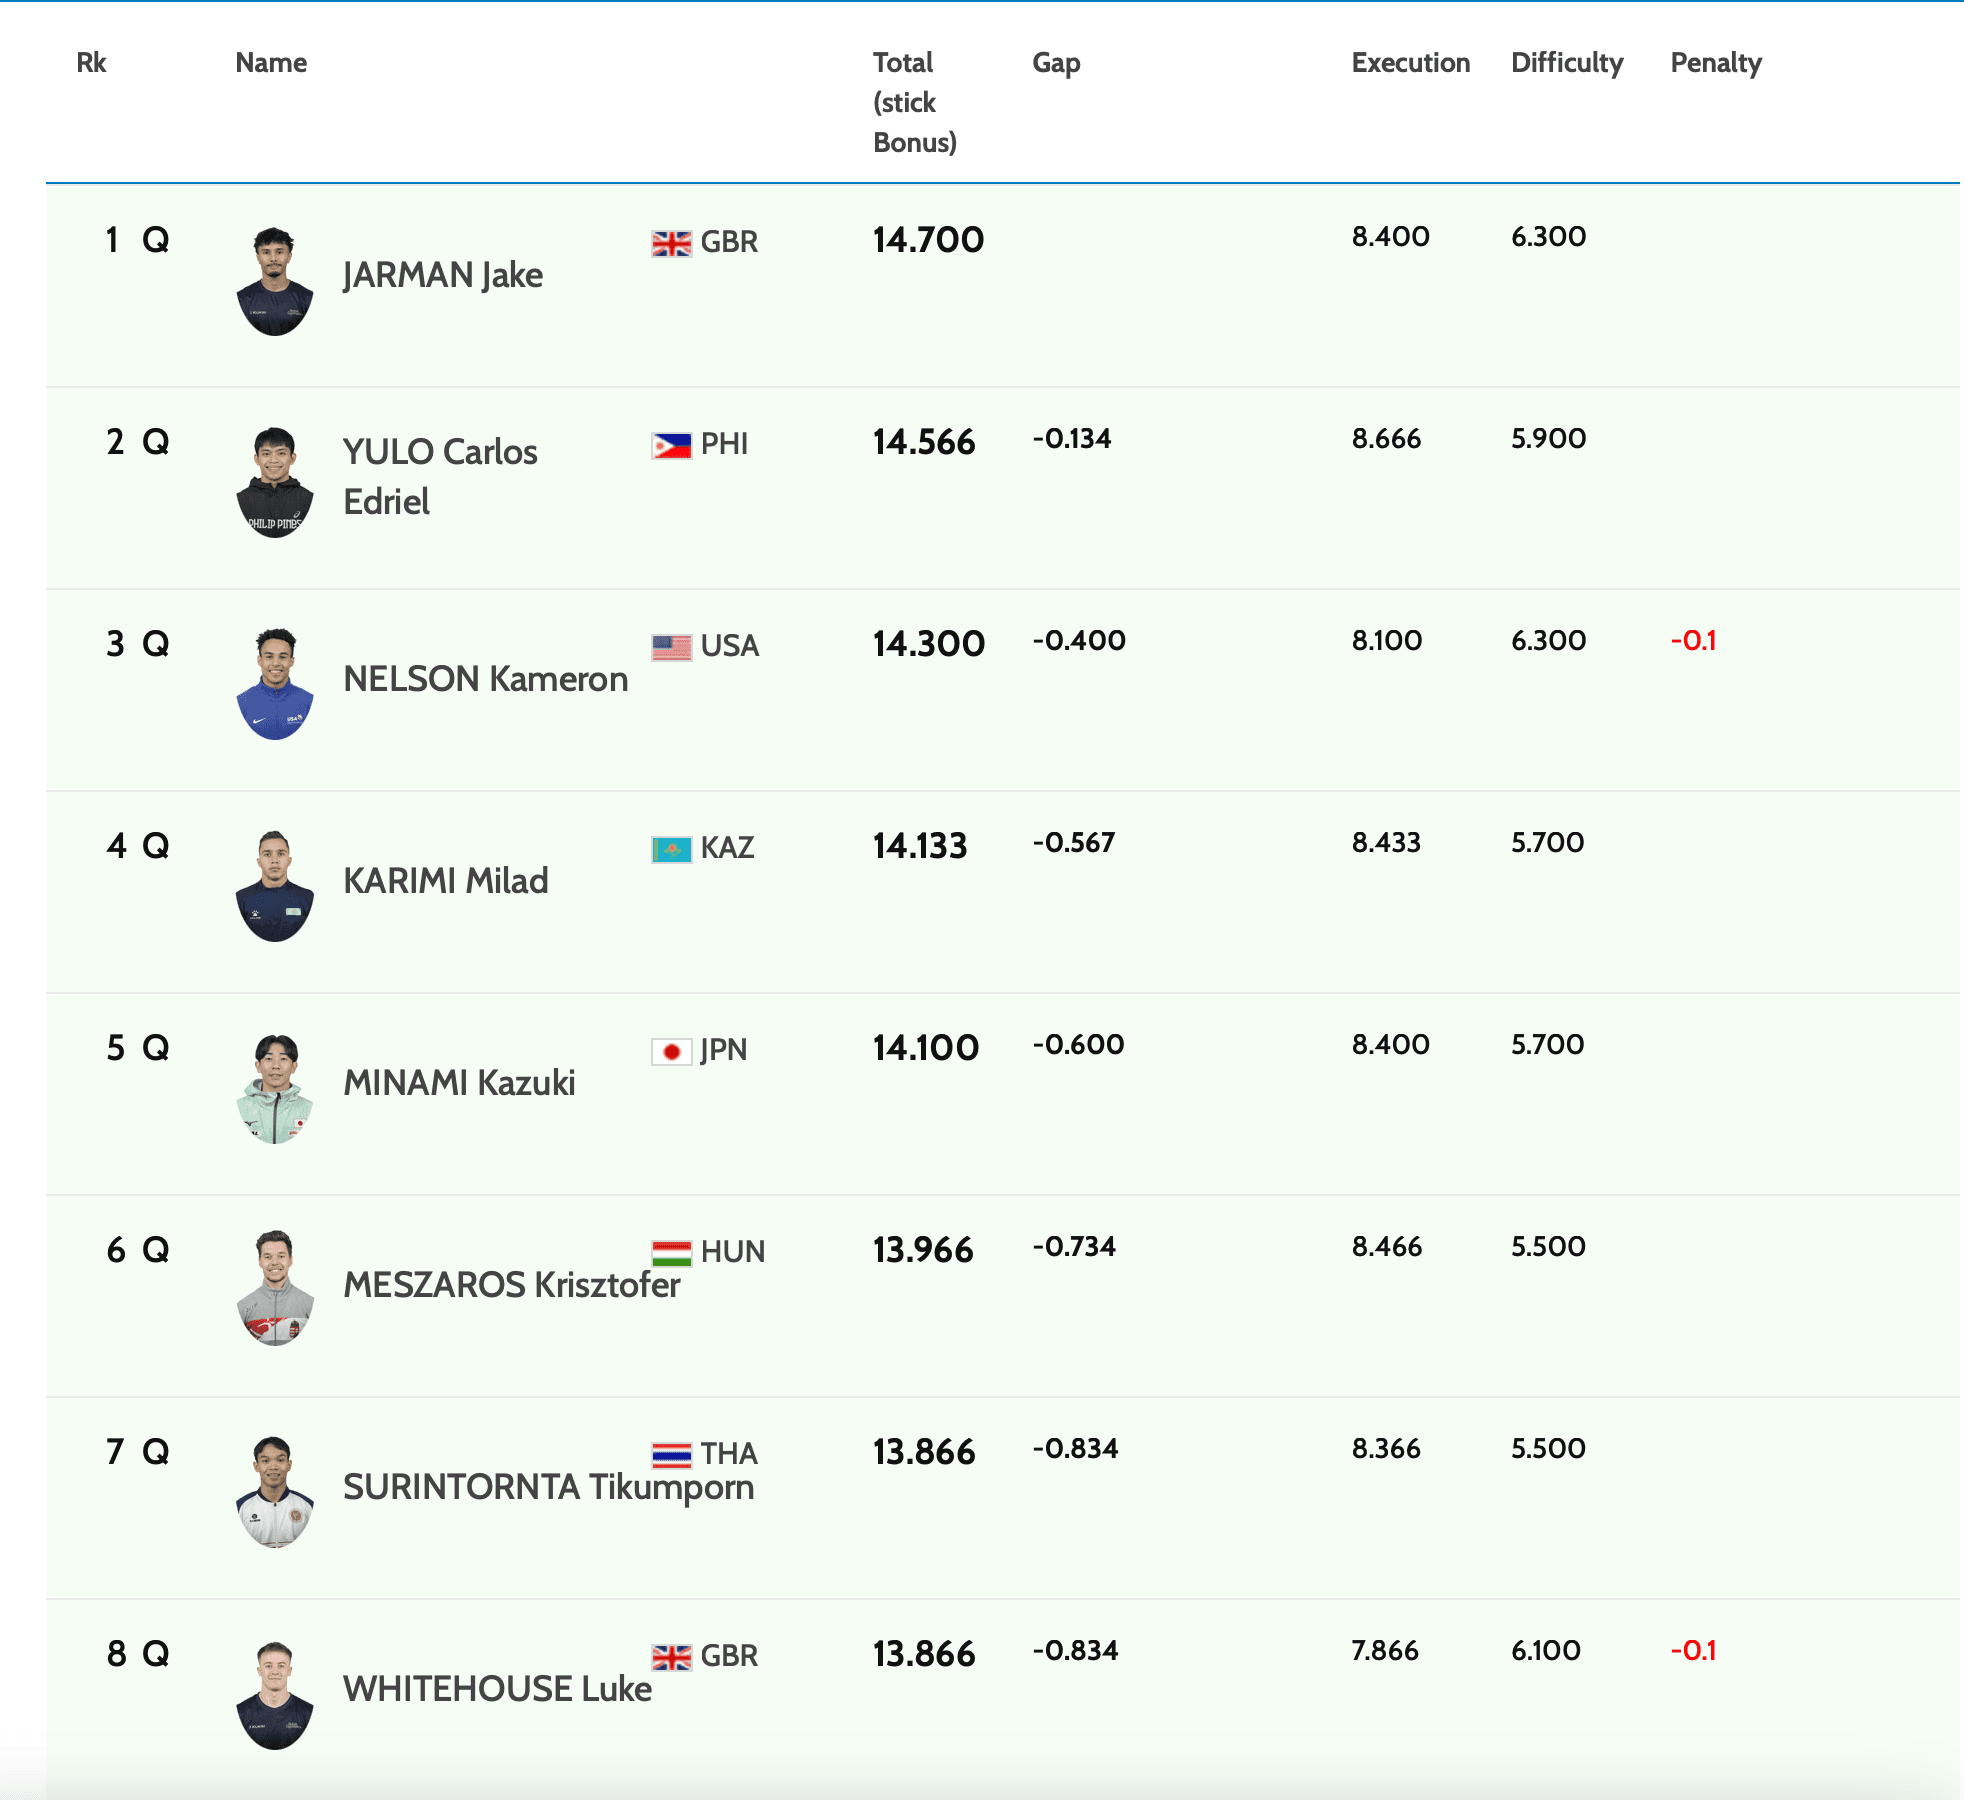
Task: Click KARIMI Milad's athlete photo
Action: point(275,886)
